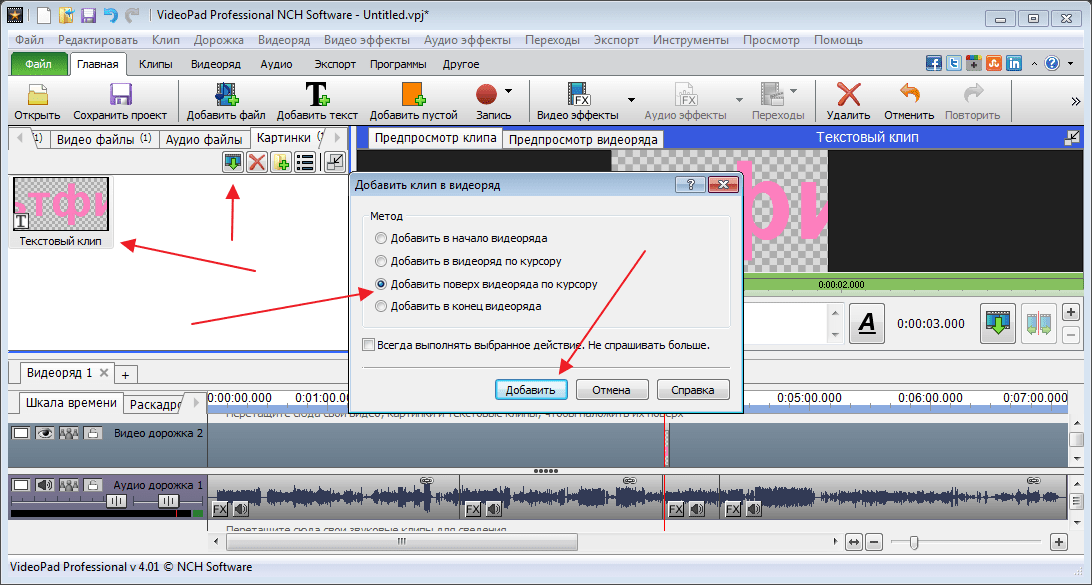Select Добавить в видеоряд по курсору option
This screenshot has height=585, width=1092.
point(468,261)
